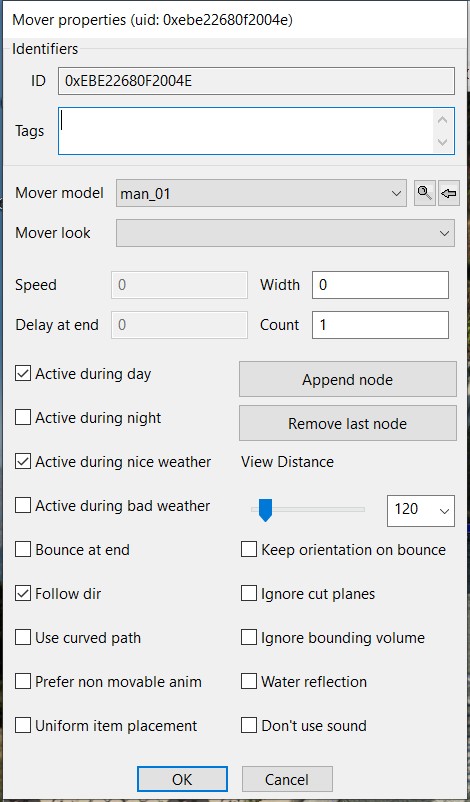Enable Bounce at end
This screenshot has width=470, height=802.
pyautogui.click(x=23, y=550)
